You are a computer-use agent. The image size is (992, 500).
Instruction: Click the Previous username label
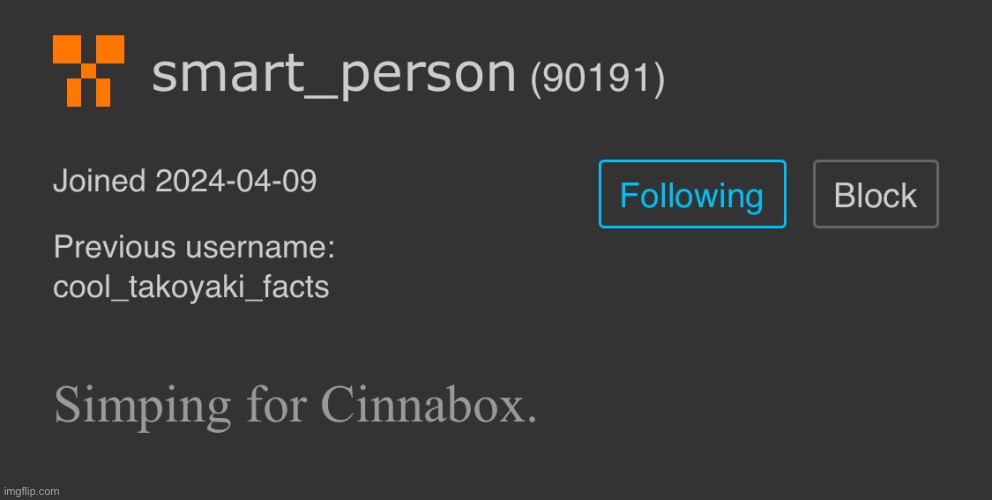pyautogui.click(x=194, y=247)
